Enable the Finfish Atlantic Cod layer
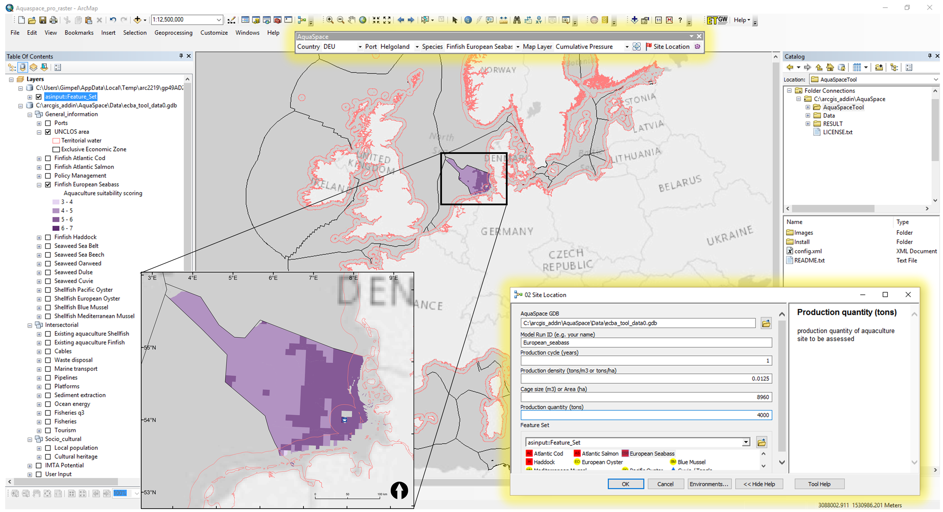The image size is (943, 512). point(48,158)
